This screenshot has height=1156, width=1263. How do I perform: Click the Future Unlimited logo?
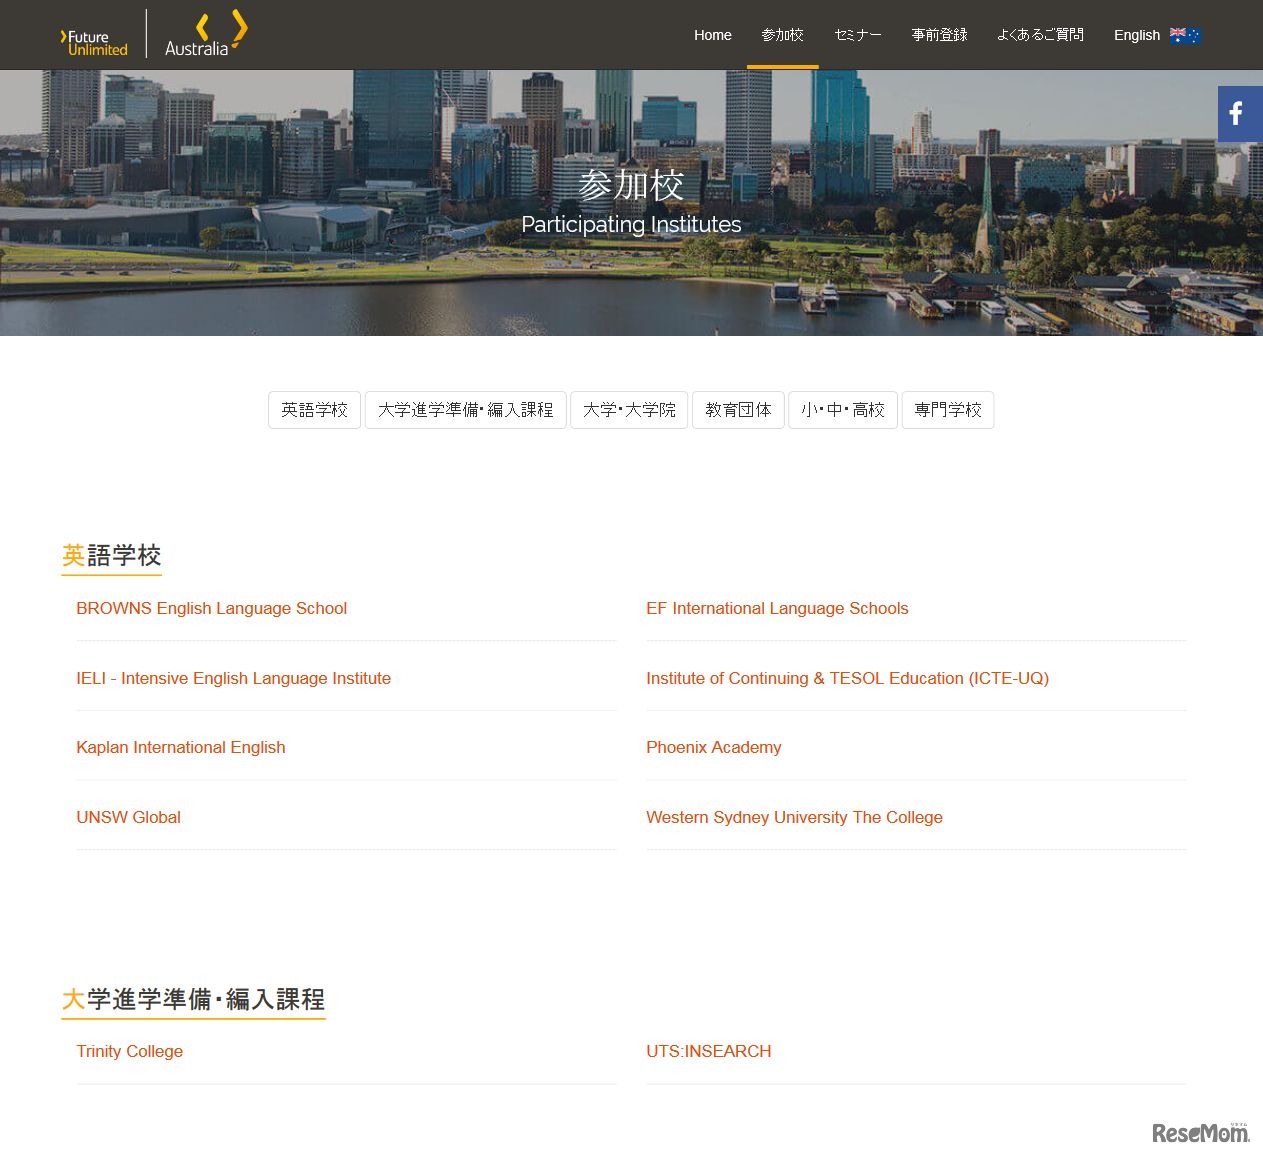tap(94, 43)
